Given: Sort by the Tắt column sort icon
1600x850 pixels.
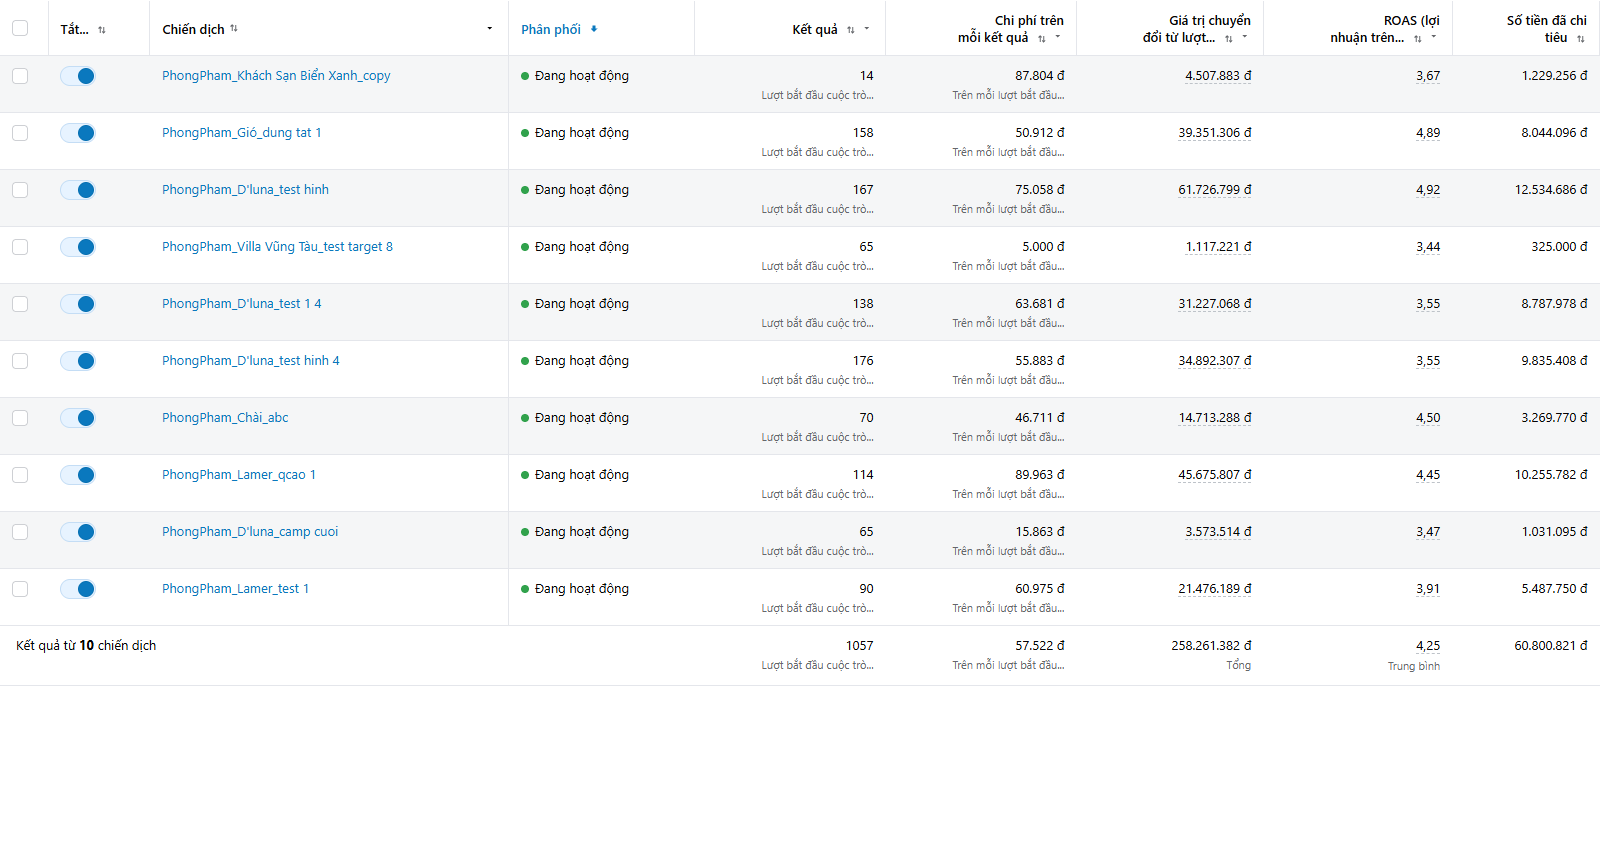Looking at the screenshot, I should 102,30.
